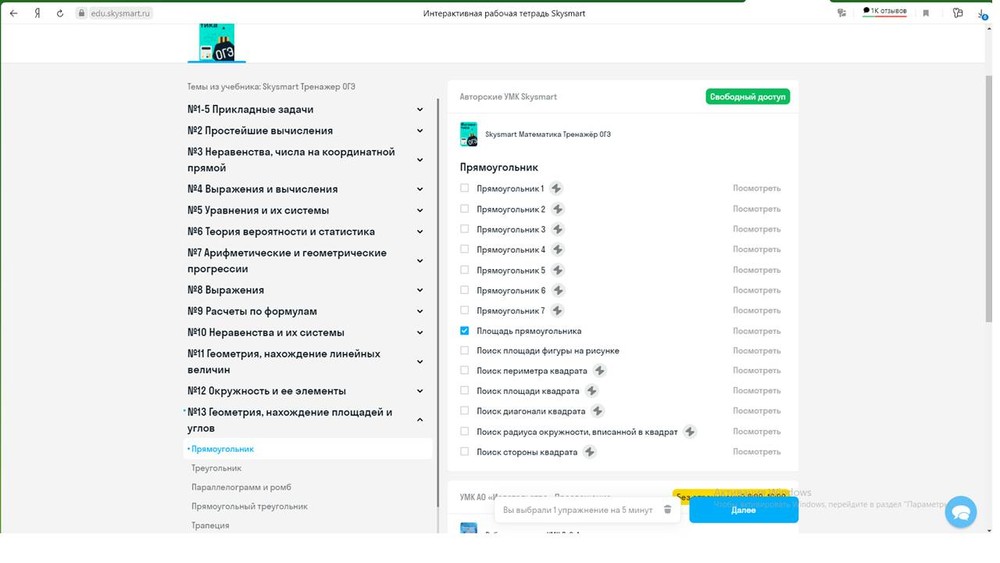The image size is (1000, 563).
Task: Reload the page with the refresh icon
Action: [x=60, y=13]
